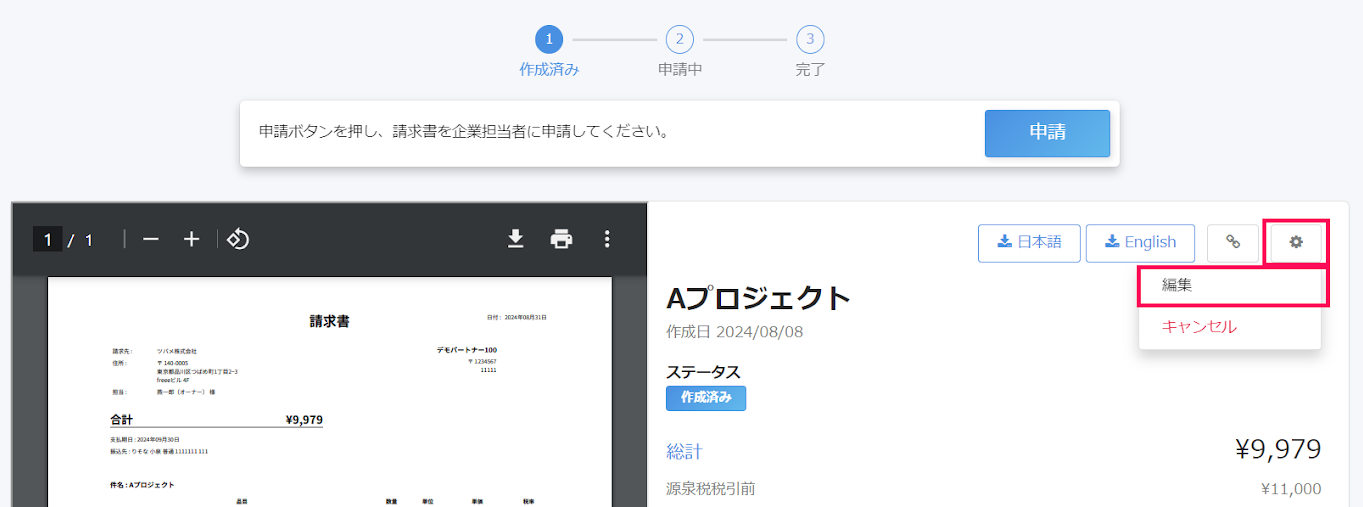Click step 1 作成済み circle

549,40
